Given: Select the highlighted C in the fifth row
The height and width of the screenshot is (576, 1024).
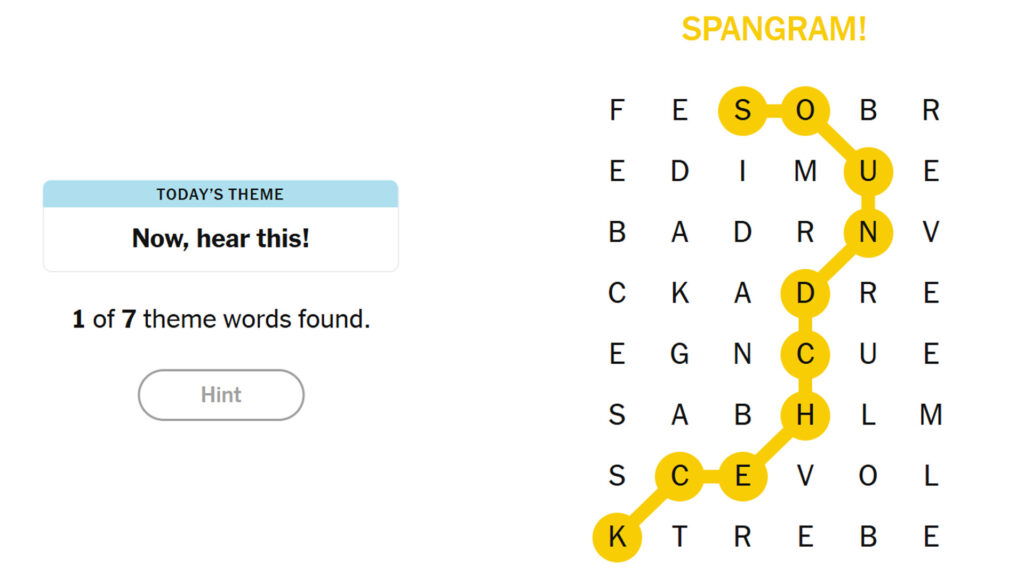Looking at the screenshot, I should point(805,355).
